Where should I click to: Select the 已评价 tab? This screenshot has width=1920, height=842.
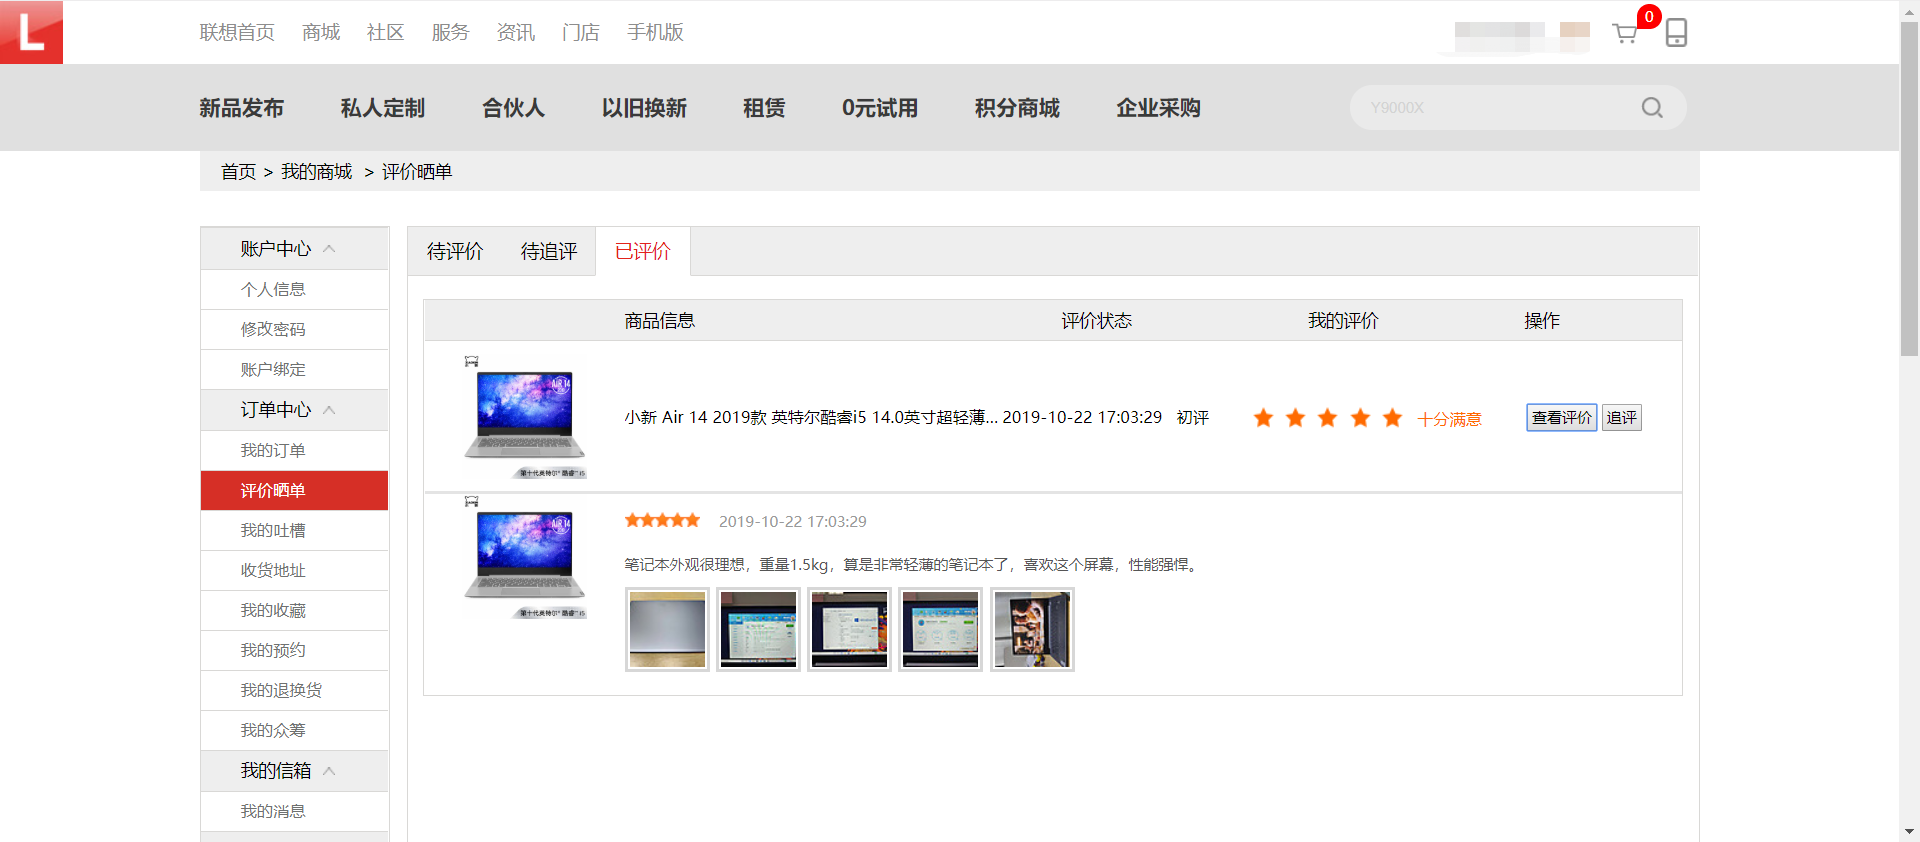pos(643,251)
